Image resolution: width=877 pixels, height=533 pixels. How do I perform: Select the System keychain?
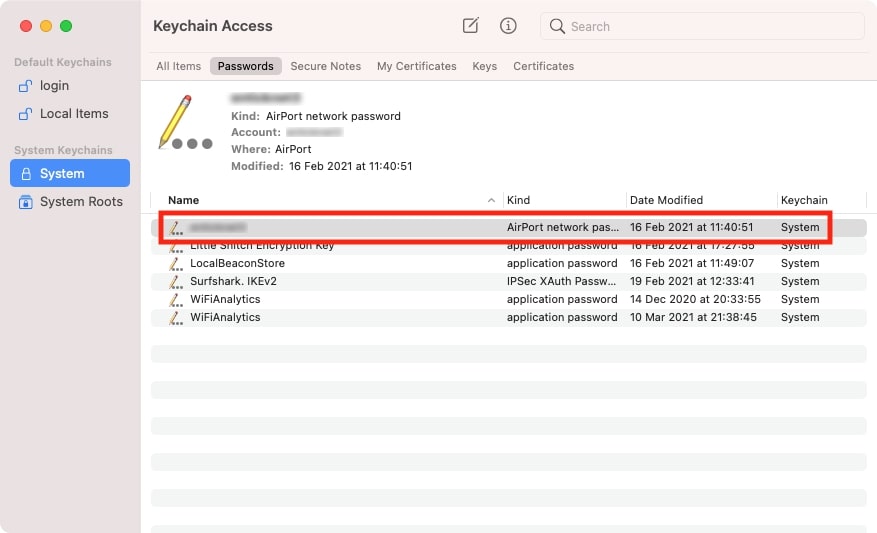[x=69, y=173]
